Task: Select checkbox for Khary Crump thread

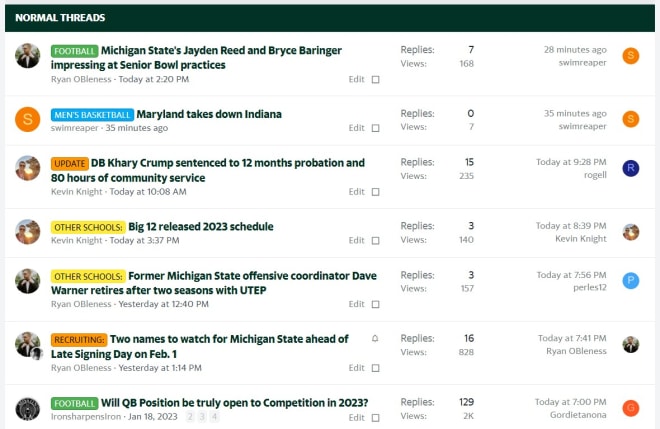Action: (x=375, y=192)
